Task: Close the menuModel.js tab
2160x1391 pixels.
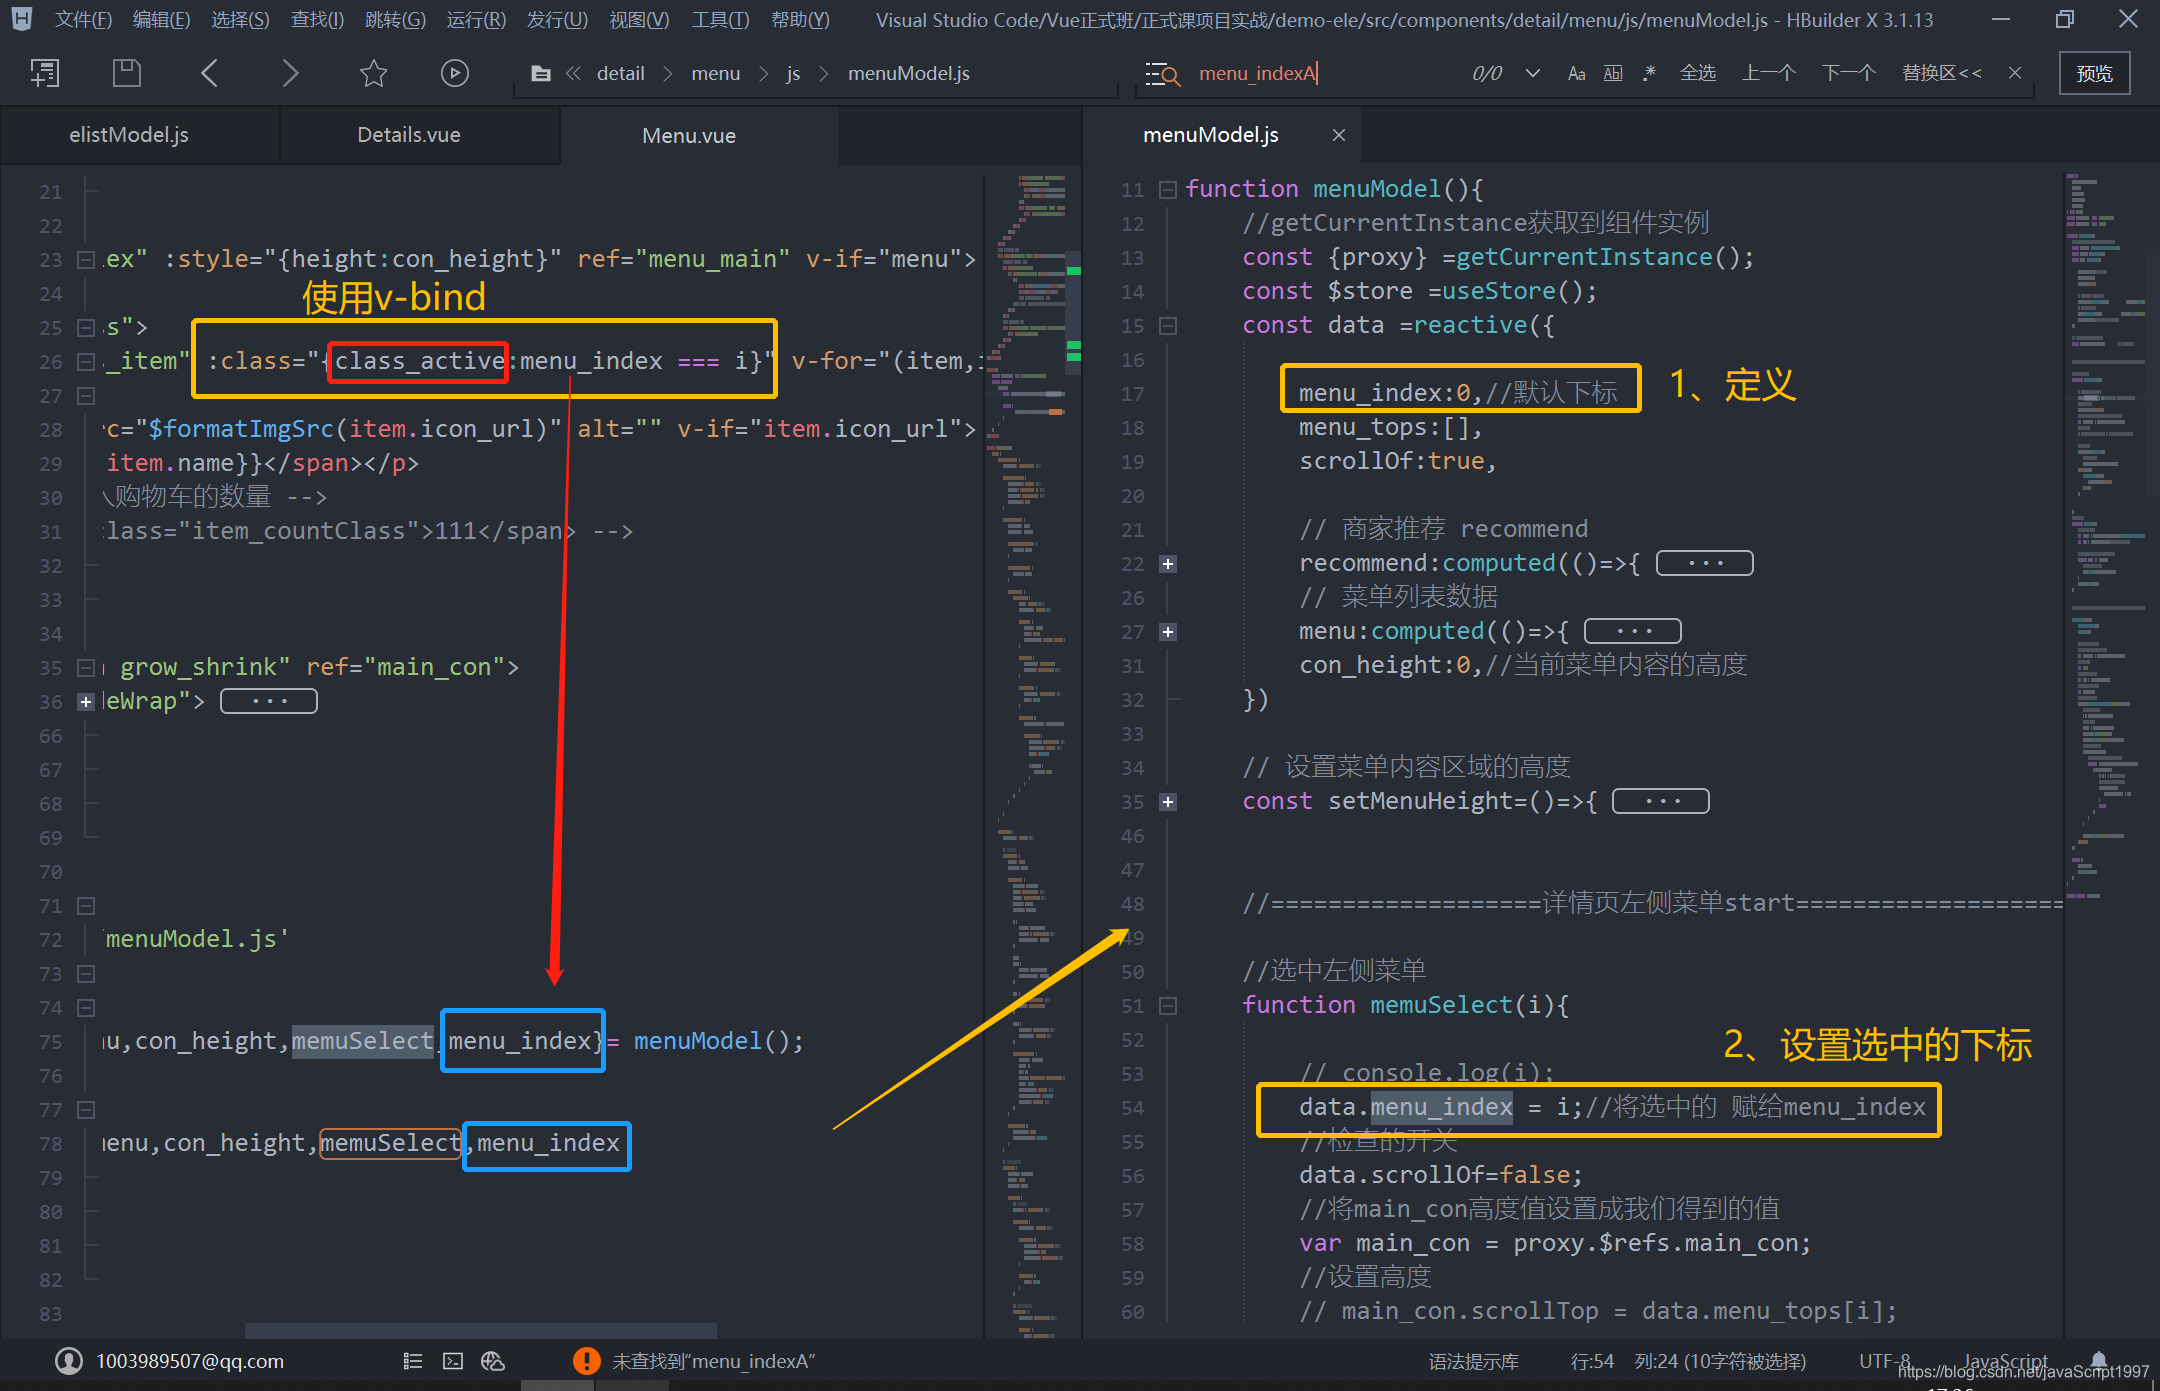Action: pyautogui.click(x=1339, y=135)
